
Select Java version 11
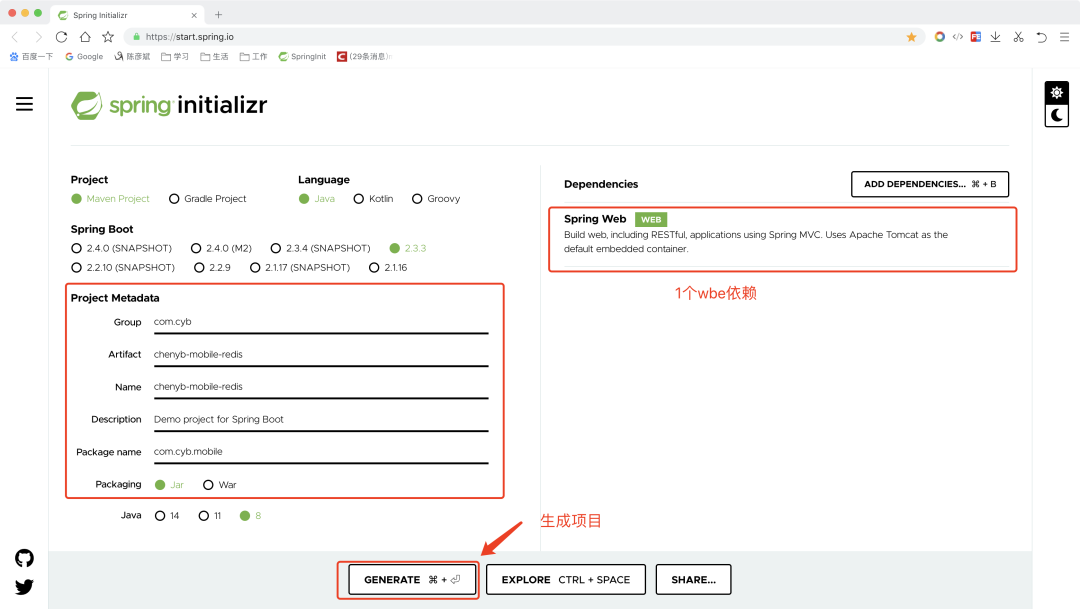[210, 516]
